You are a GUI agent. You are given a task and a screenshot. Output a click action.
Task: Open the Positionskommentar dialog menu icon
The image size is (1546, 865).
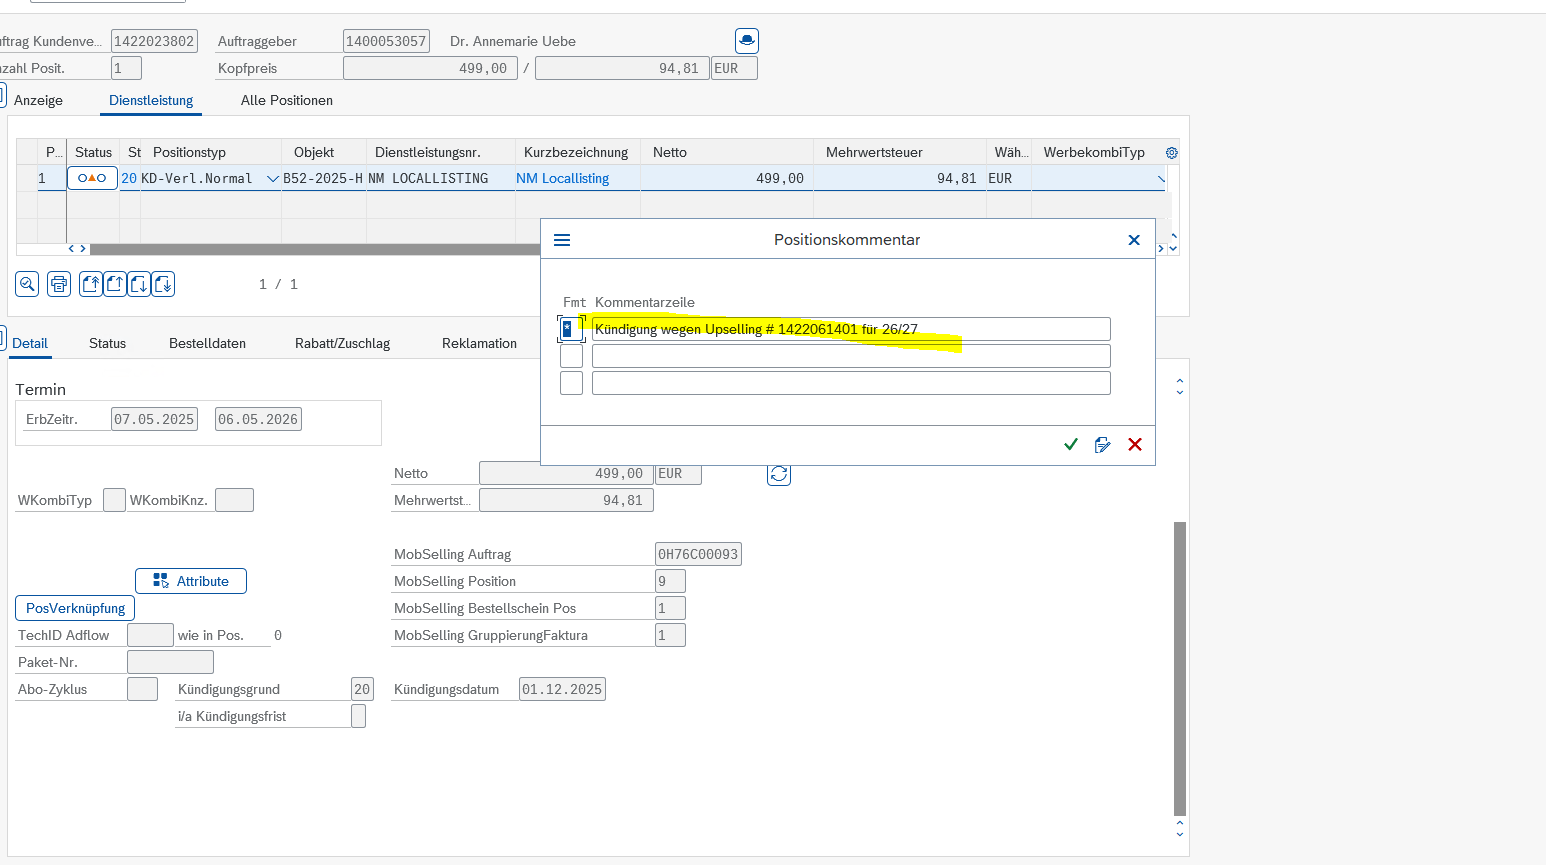562,240
